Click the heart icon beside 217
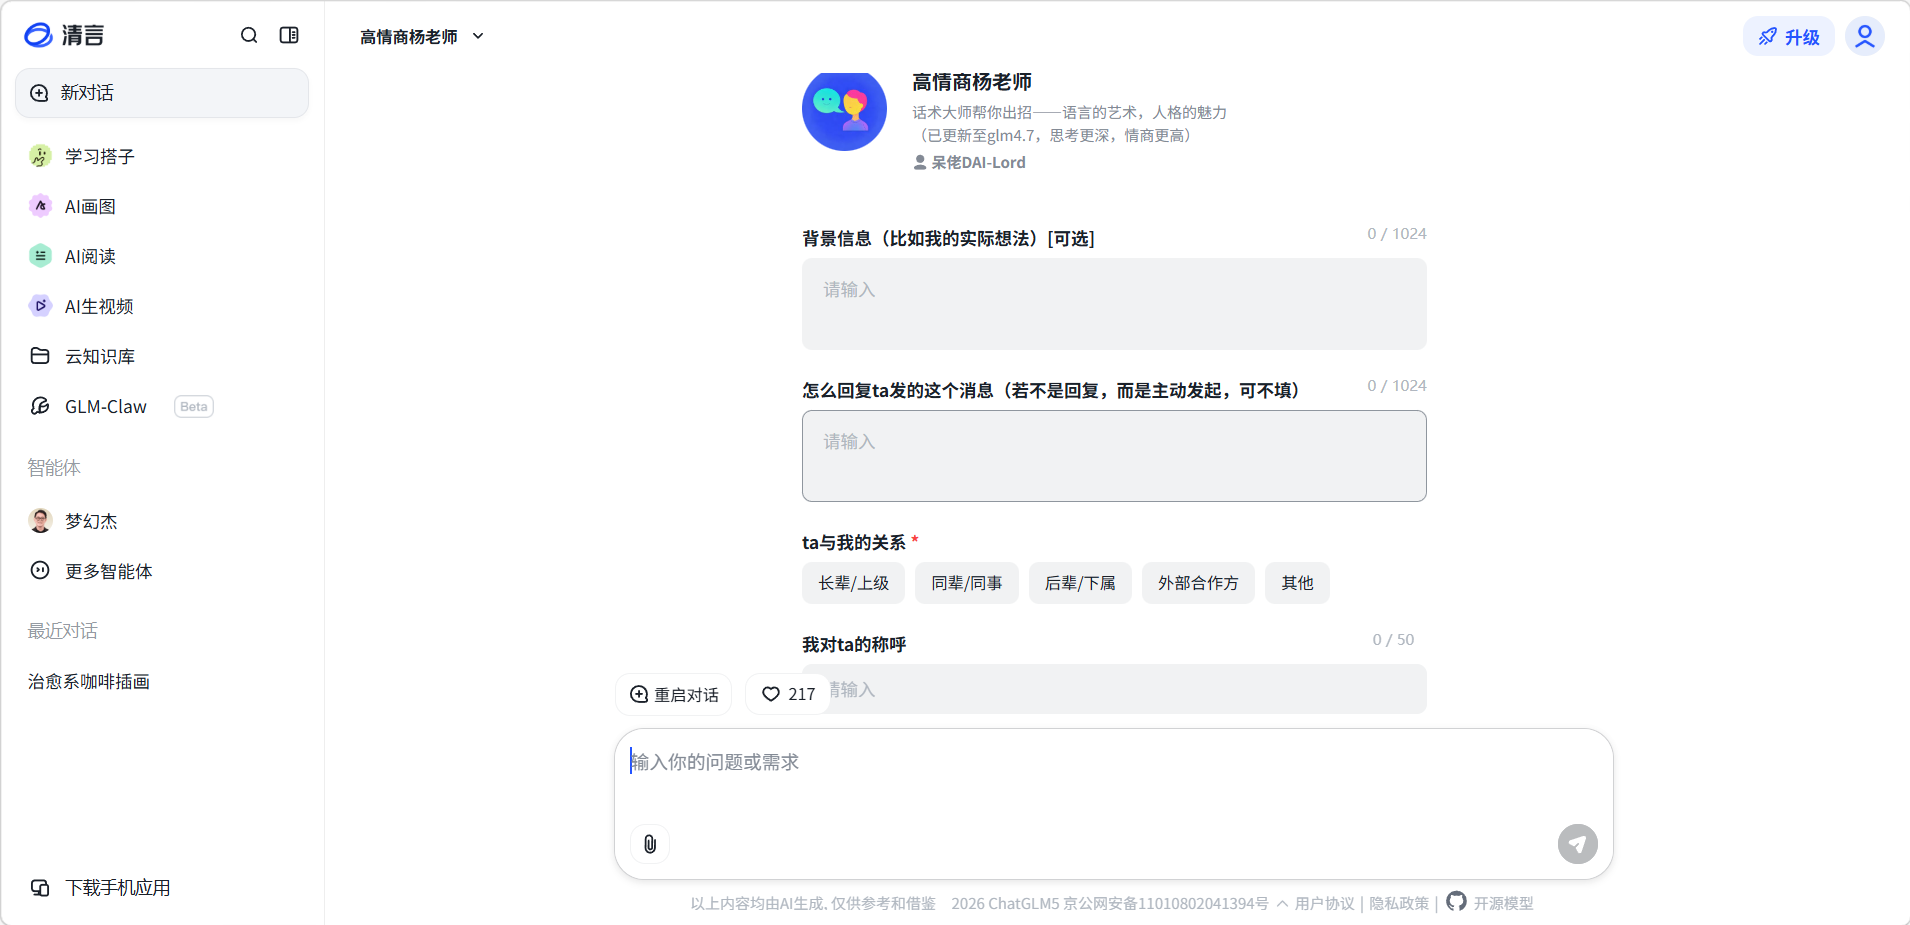Viewport: 1910px width, 925px height. tap(771, 694)
